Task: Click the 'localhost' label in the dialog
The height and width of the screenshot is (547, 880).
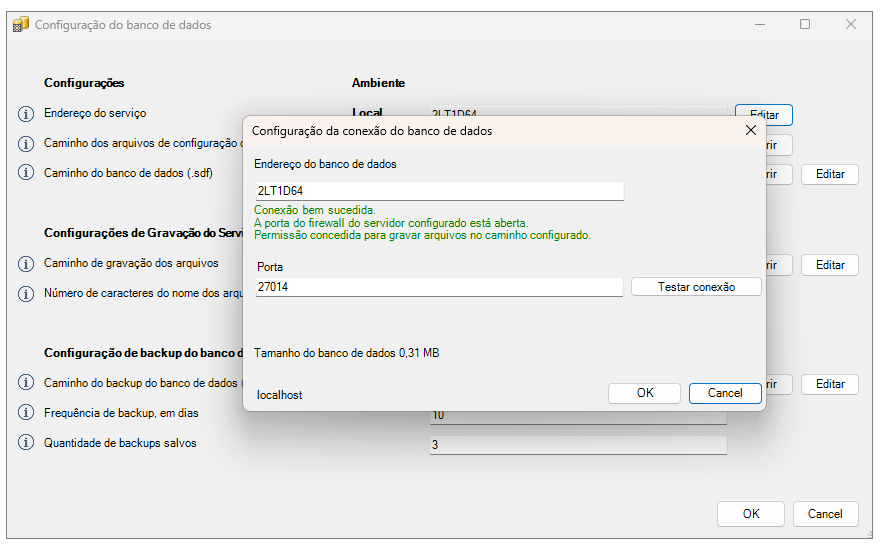Action: 279,396
